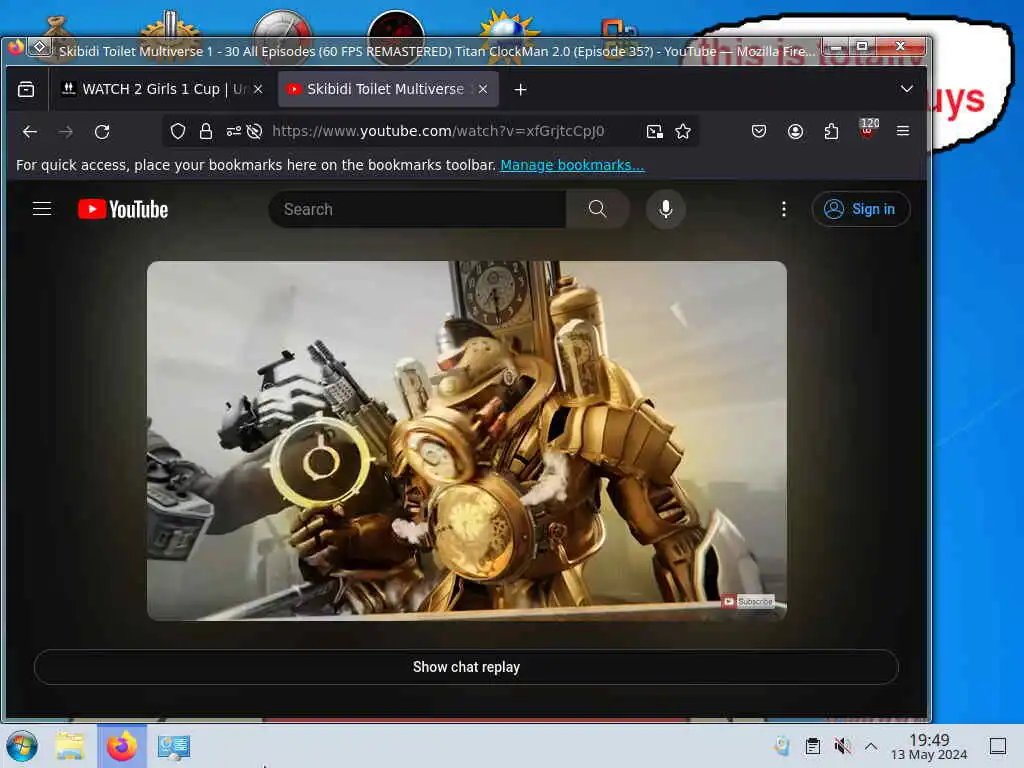This screenshot has width=1024, height=768.
Task: Click the autoplay blocked icon in address bar
Action: (255, 131)
